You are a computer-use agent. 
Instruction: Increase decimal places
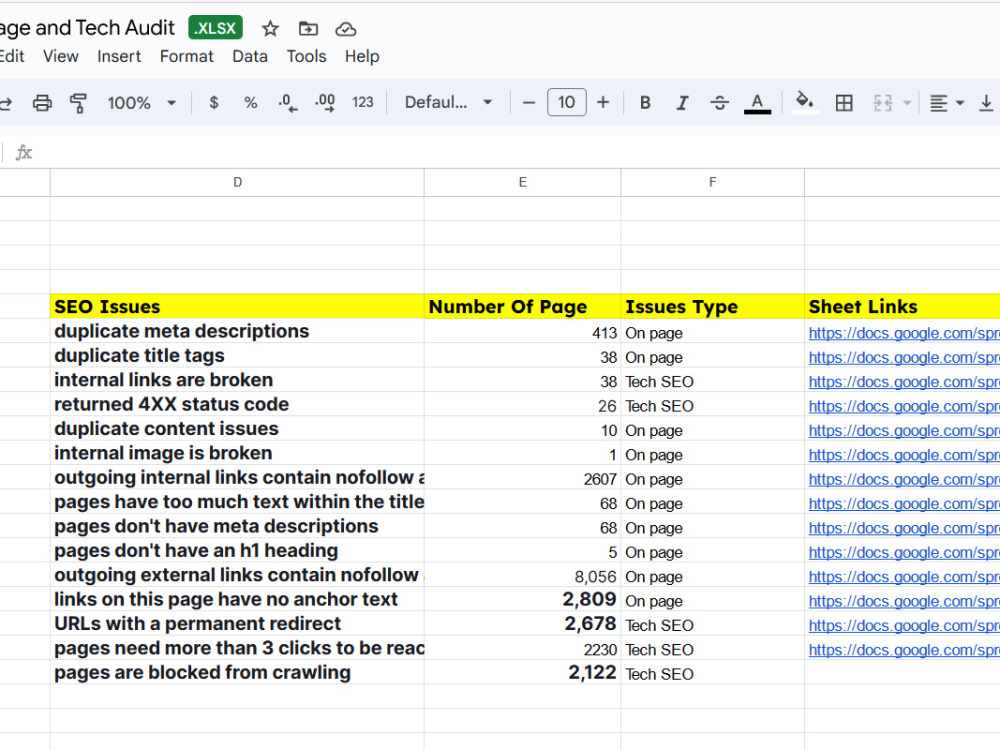325,103
